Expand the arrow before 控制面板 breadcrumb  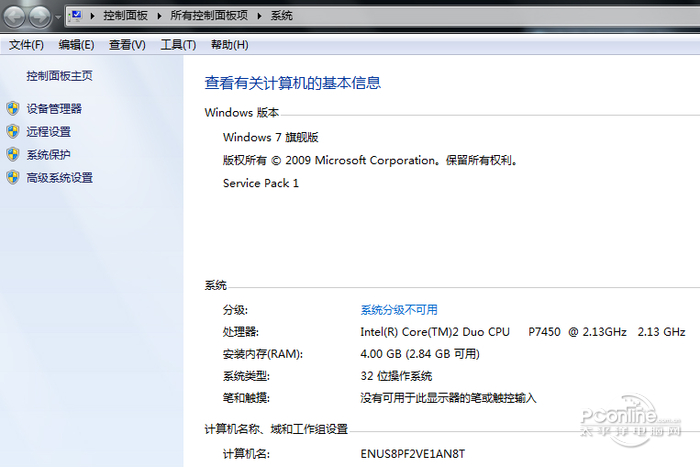coord(92,16)
